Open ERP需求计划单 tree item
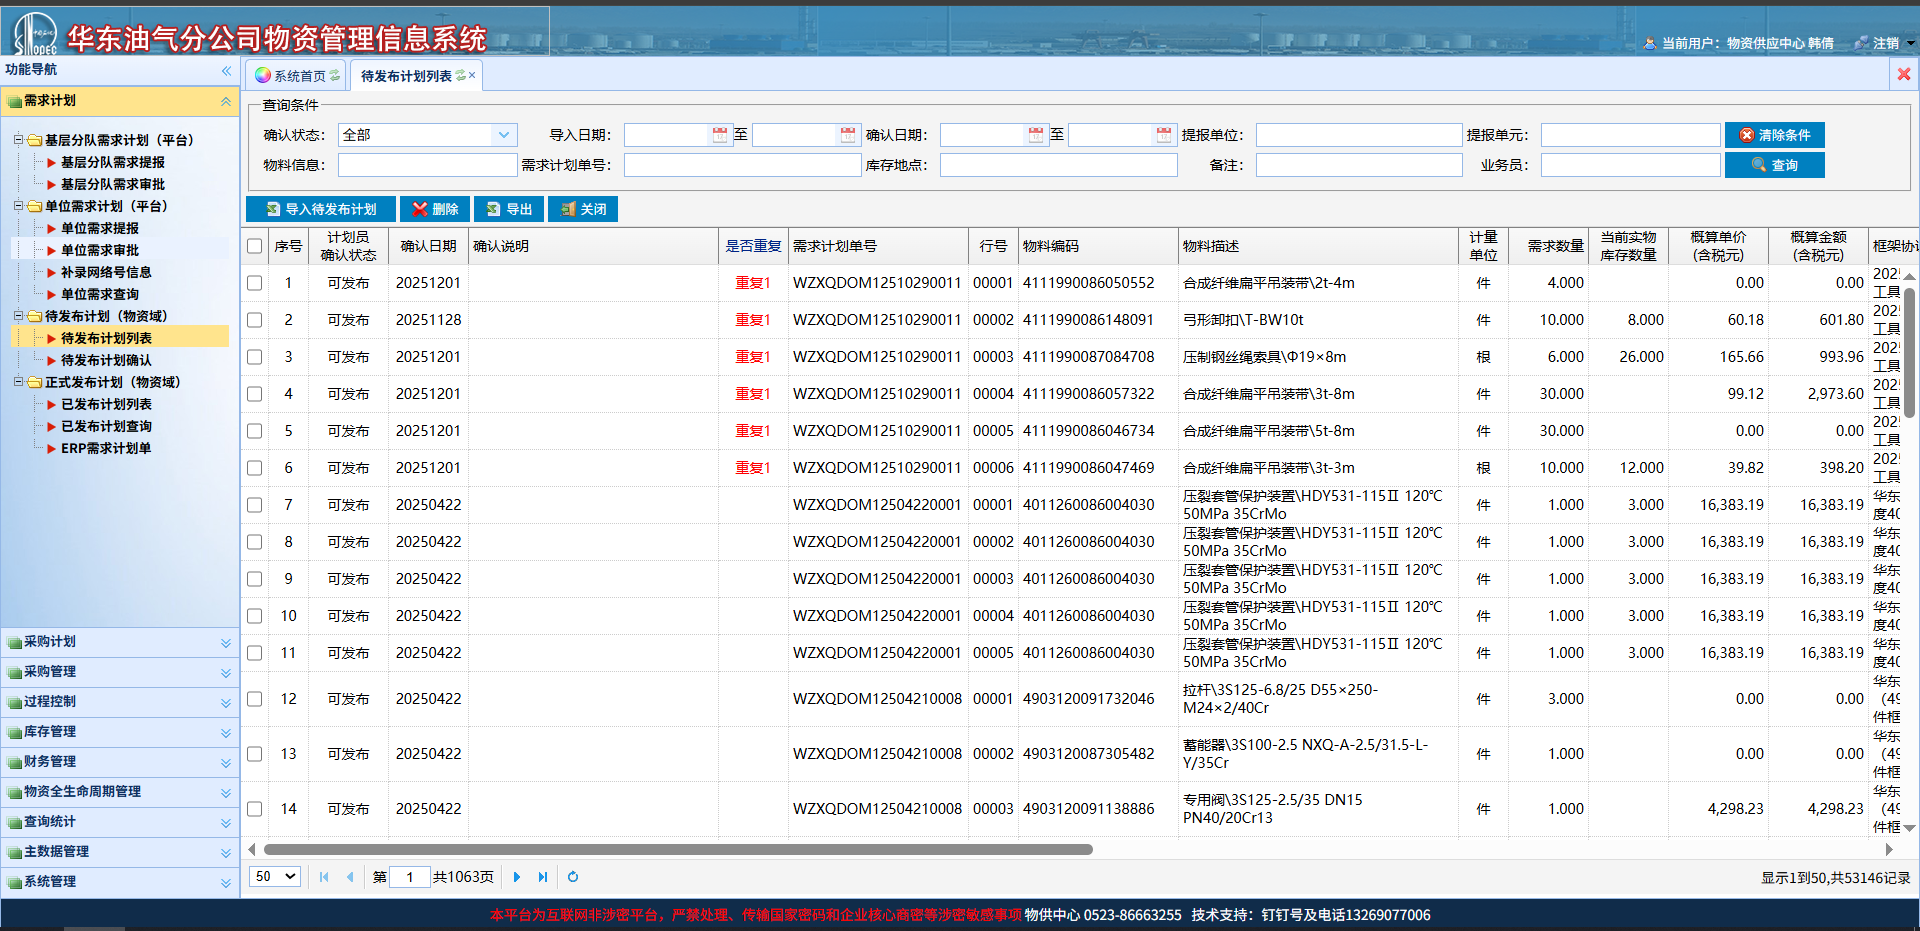 point(105,448)
